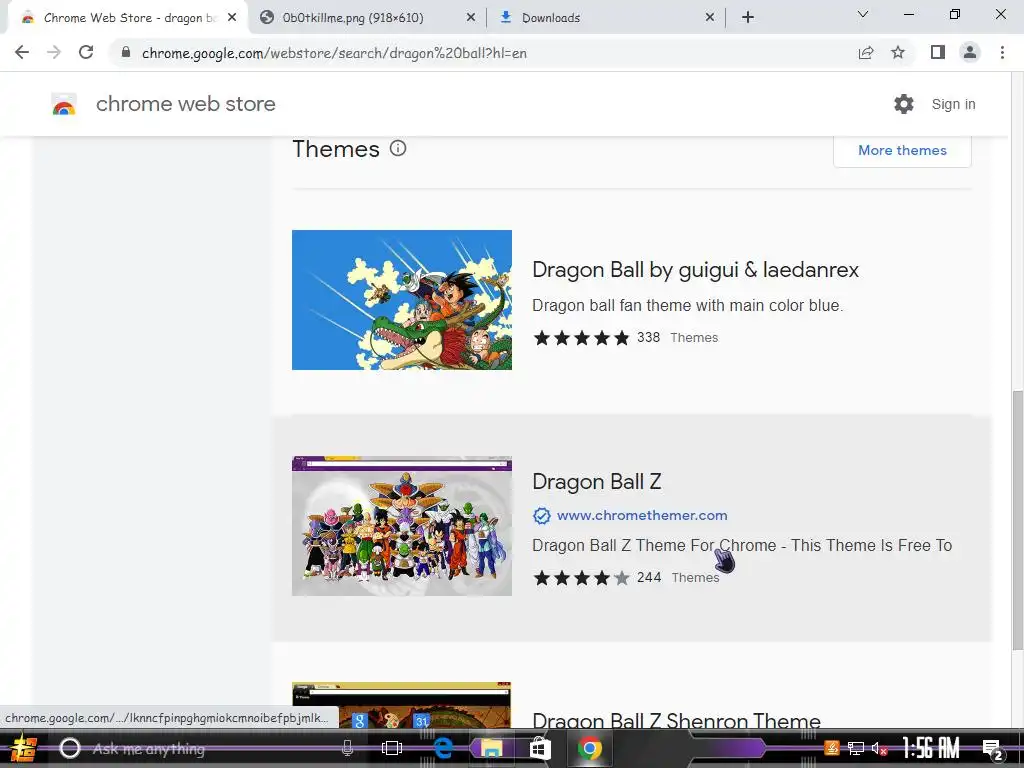Screen dimensions: 1024x768
Task: Click the 1:56 AM clock
Action: coord(931,748)
